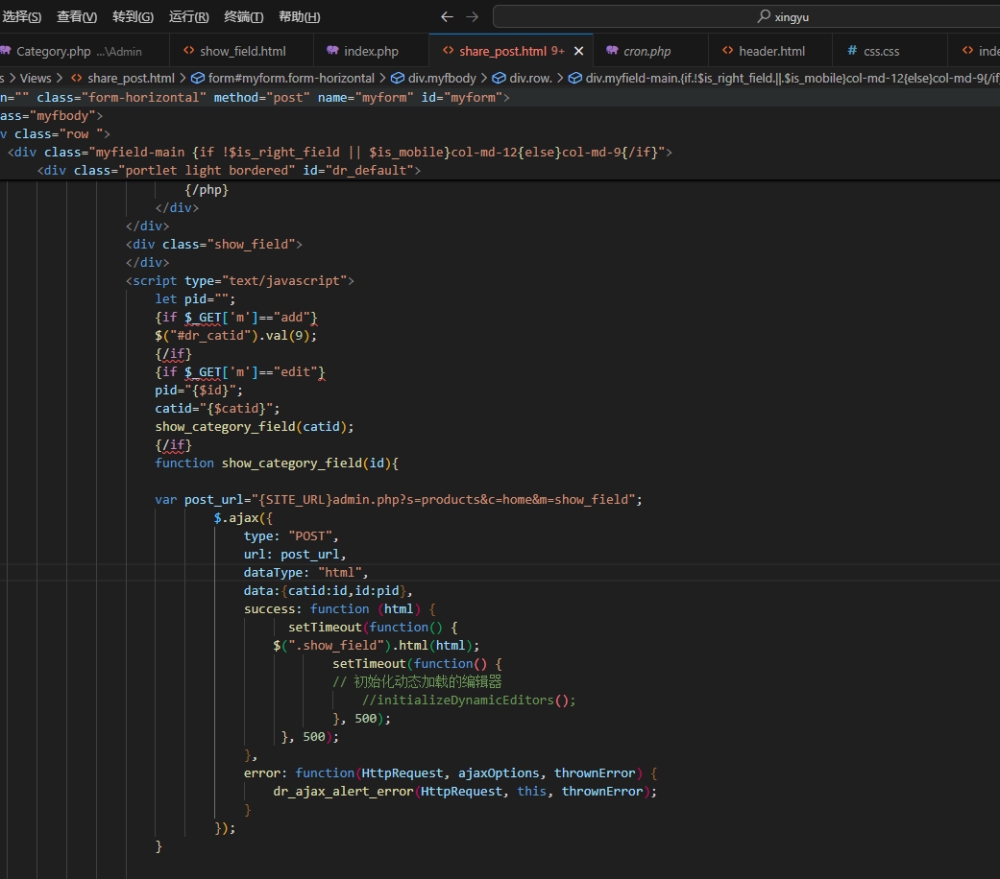Open the 运行(R) menu

[189, 17]
